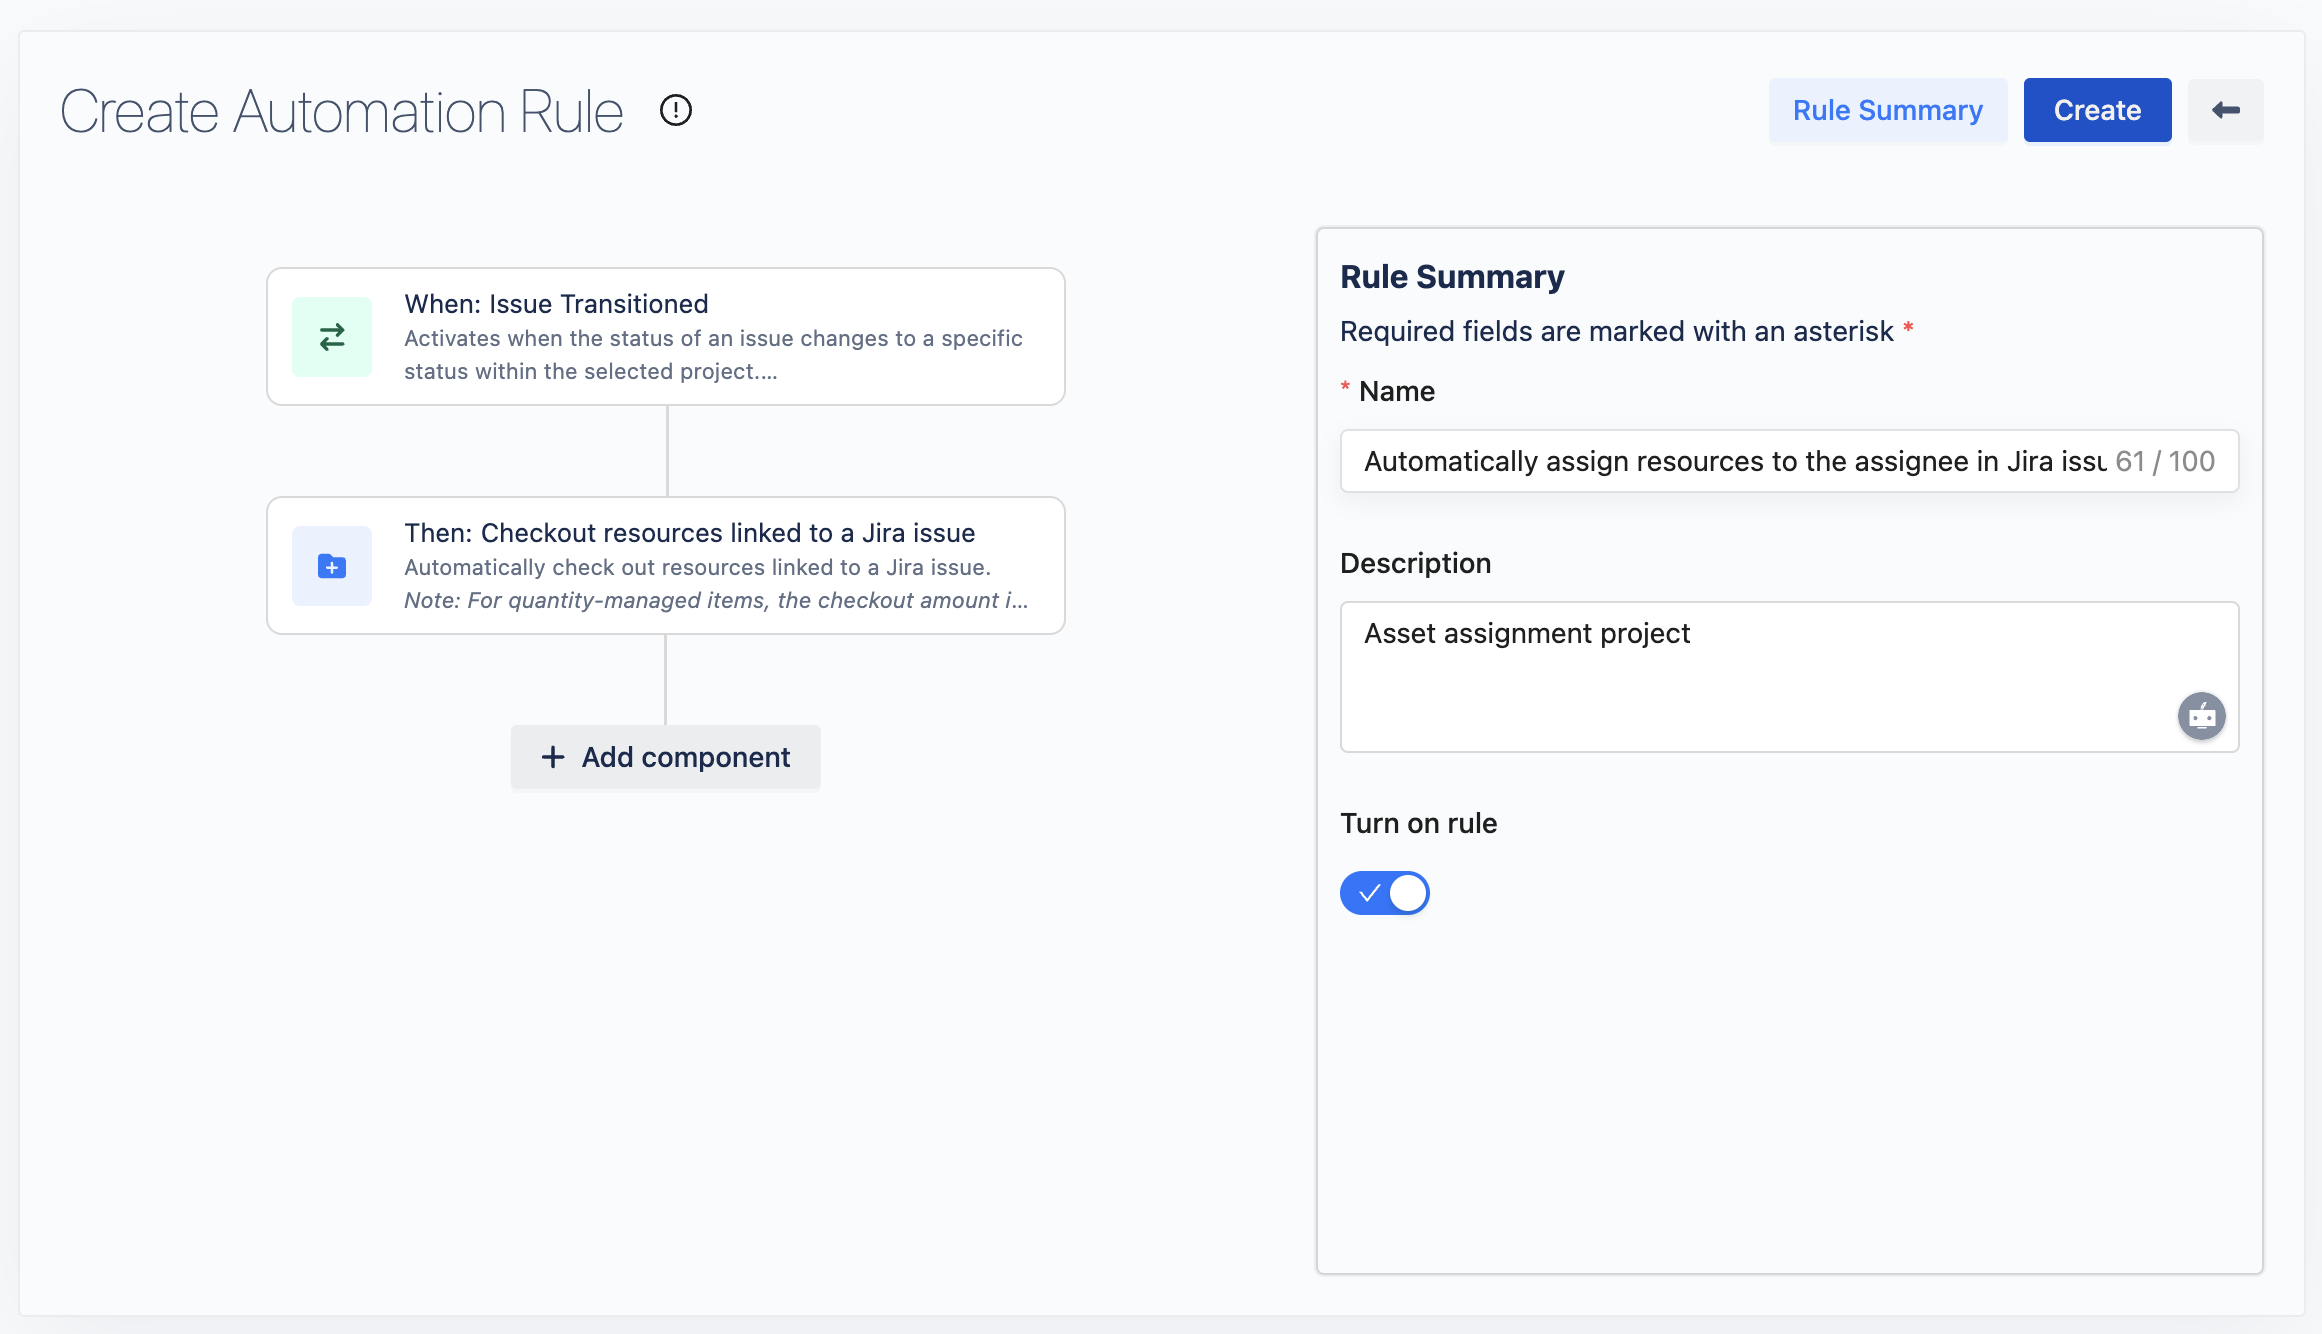The height and width of the screenshot is (1334, 2322).
Task: Click the back arrow button
Action: coord(2225,110)
